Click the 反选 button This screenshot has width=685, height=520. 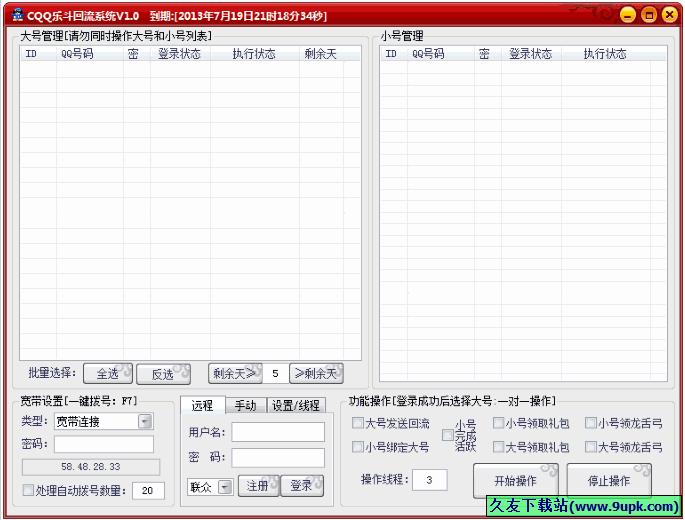(x=163, y=374)
